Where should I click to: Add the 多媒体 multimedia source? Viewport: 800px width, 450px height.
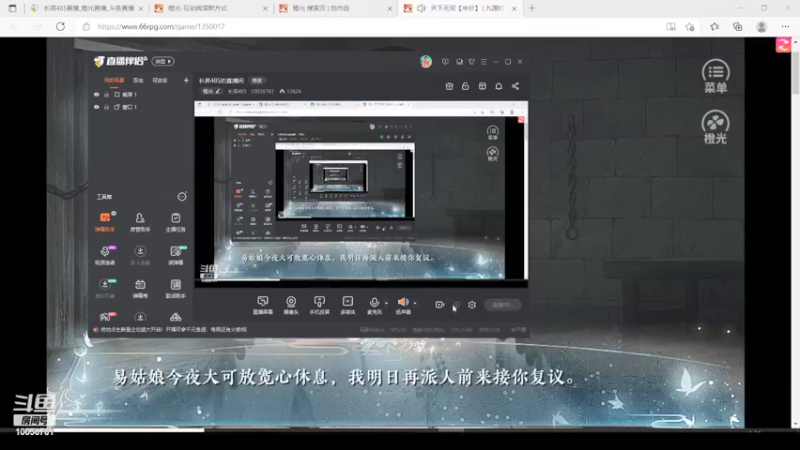pyautogui.click(x=347, y=305)
